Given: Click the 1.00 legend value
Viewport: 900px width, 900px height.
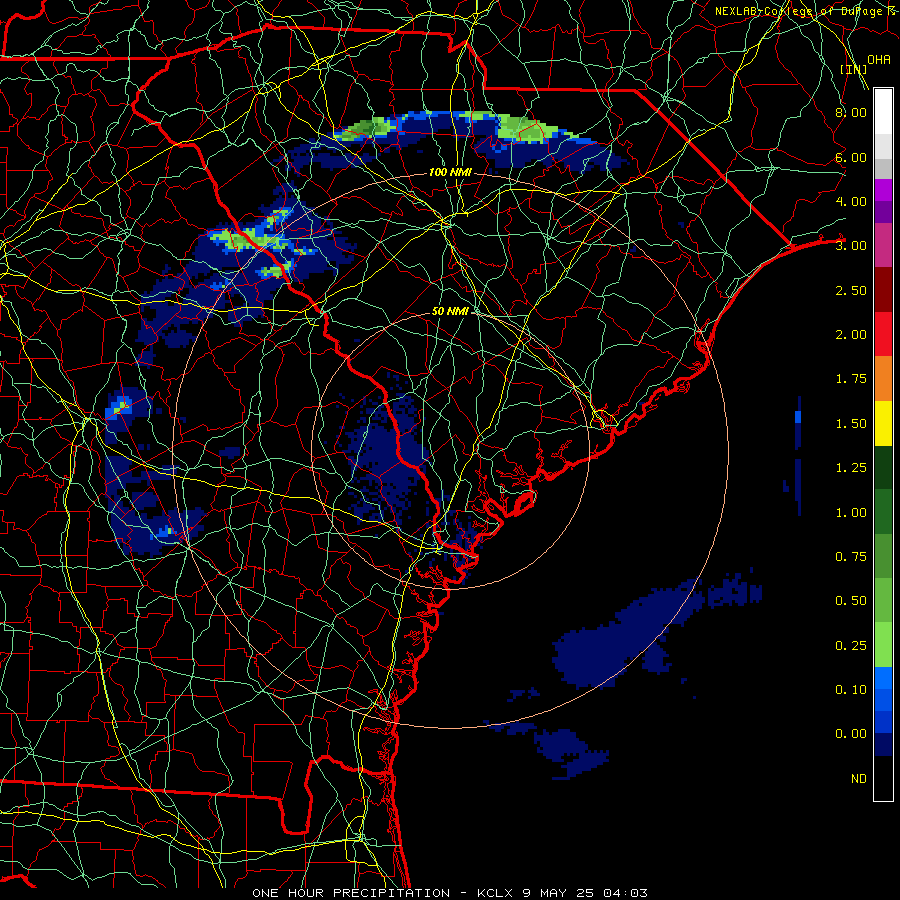Looking at the screenshot, I should coord(851,513).
